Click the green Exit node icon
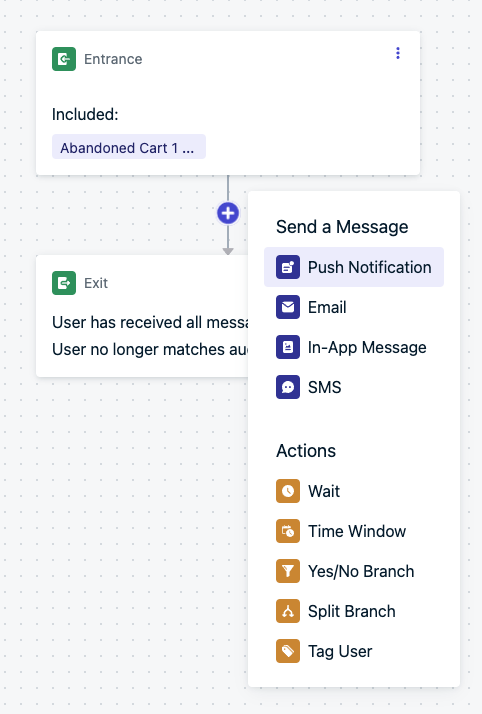482x714 pixels. coord(64,283)
